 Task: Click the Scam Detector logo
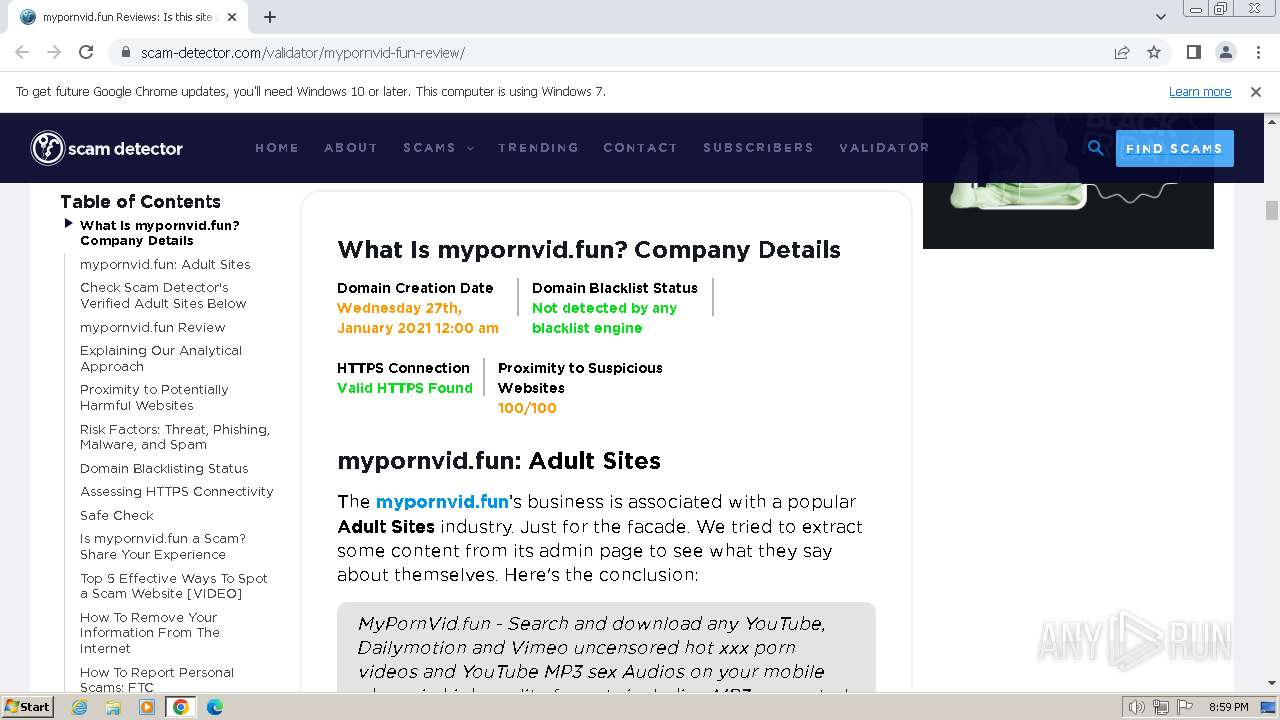tap(107, 148)
